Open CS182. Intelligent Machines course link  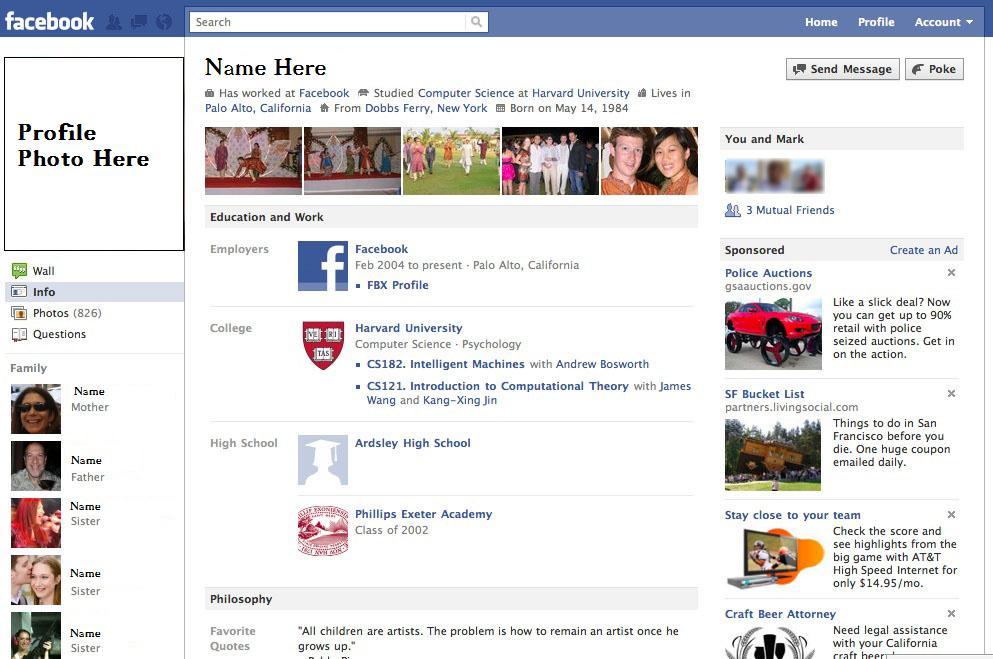[446, 364]
